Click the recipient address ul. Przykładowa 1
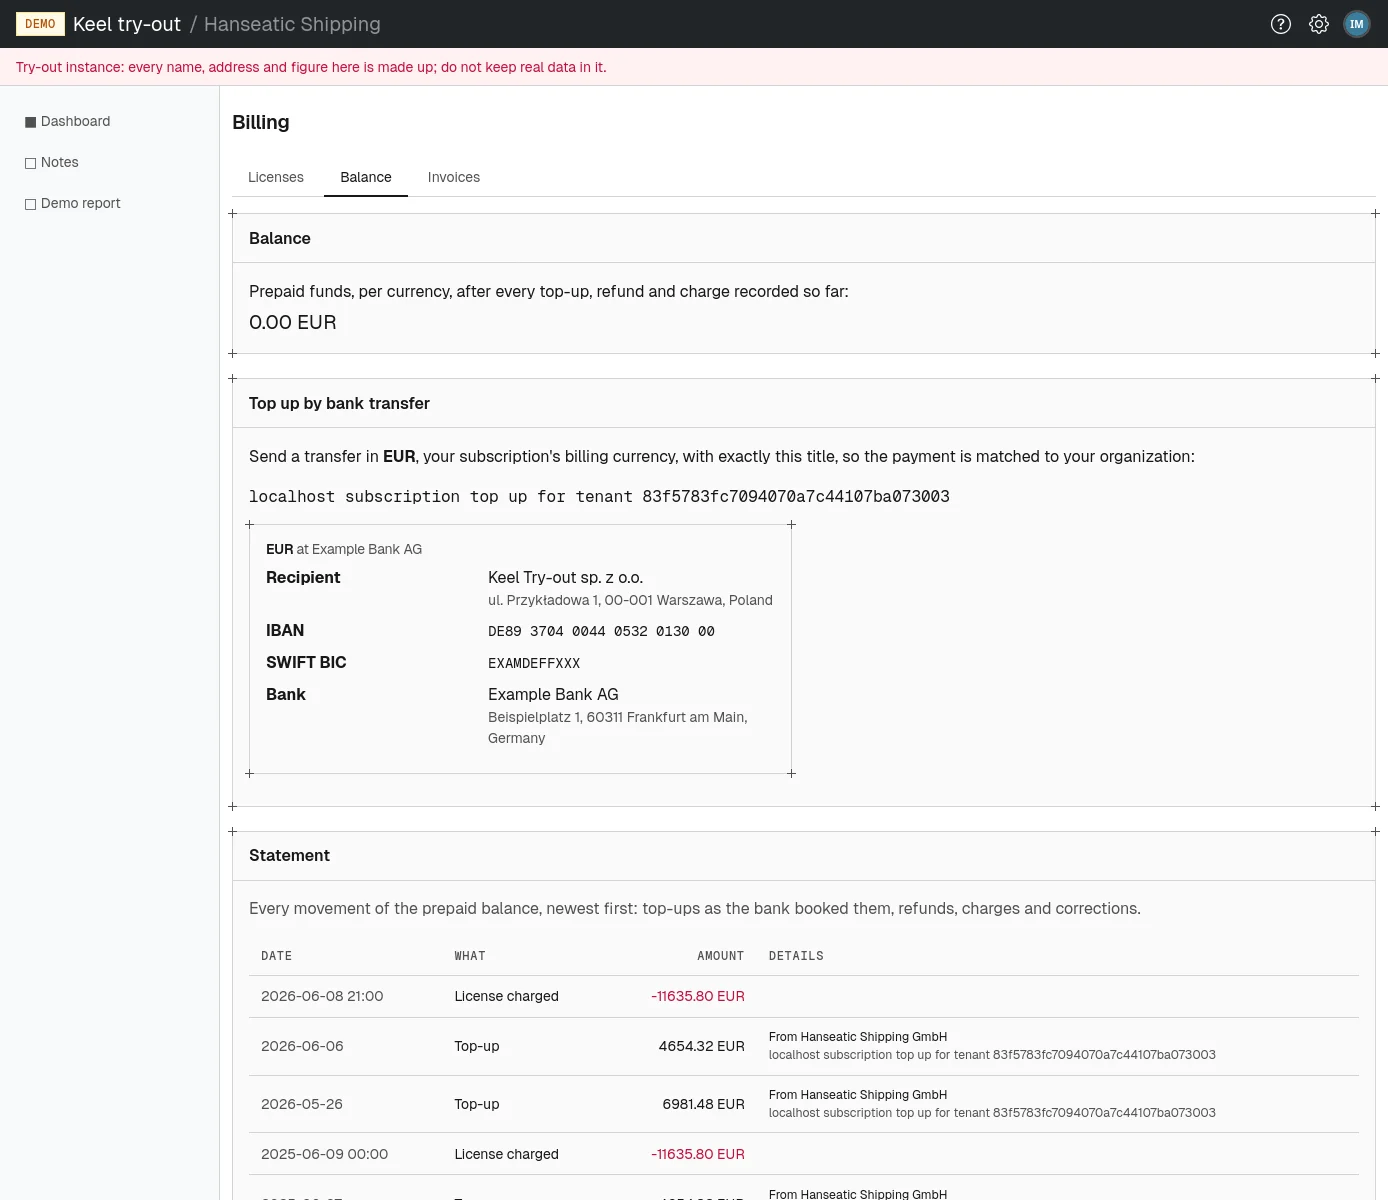Viewport: 1388px width, 1200px height. pos(630,600)
